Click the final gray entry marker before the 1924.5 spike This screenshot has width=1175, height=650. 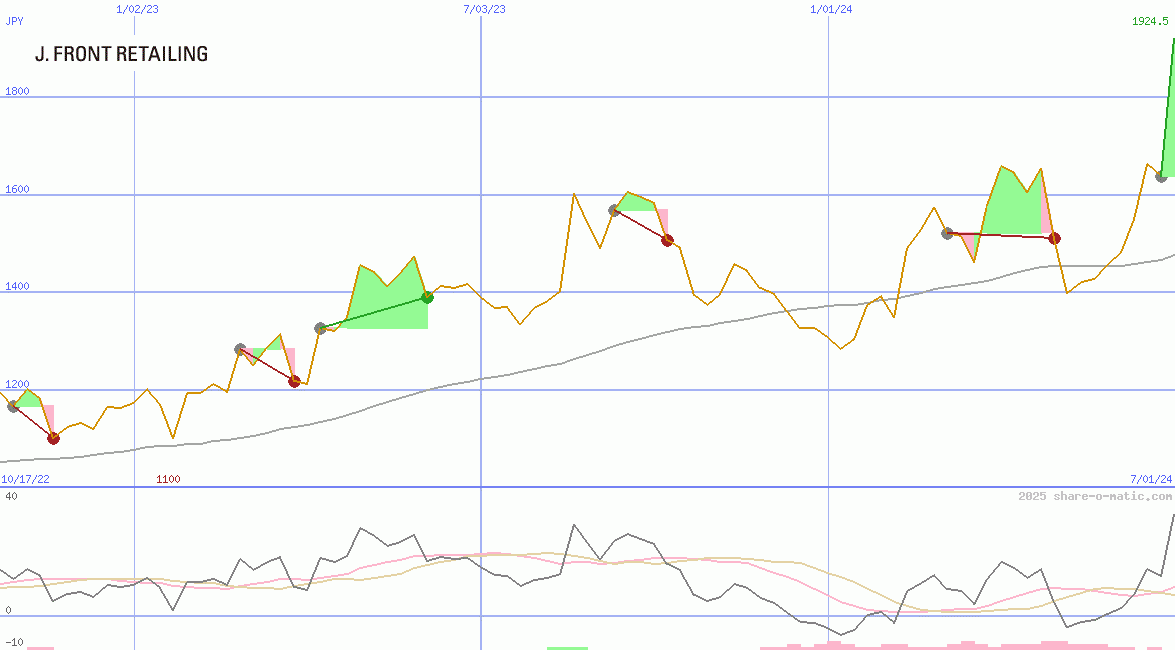(x=1161, y=176)
